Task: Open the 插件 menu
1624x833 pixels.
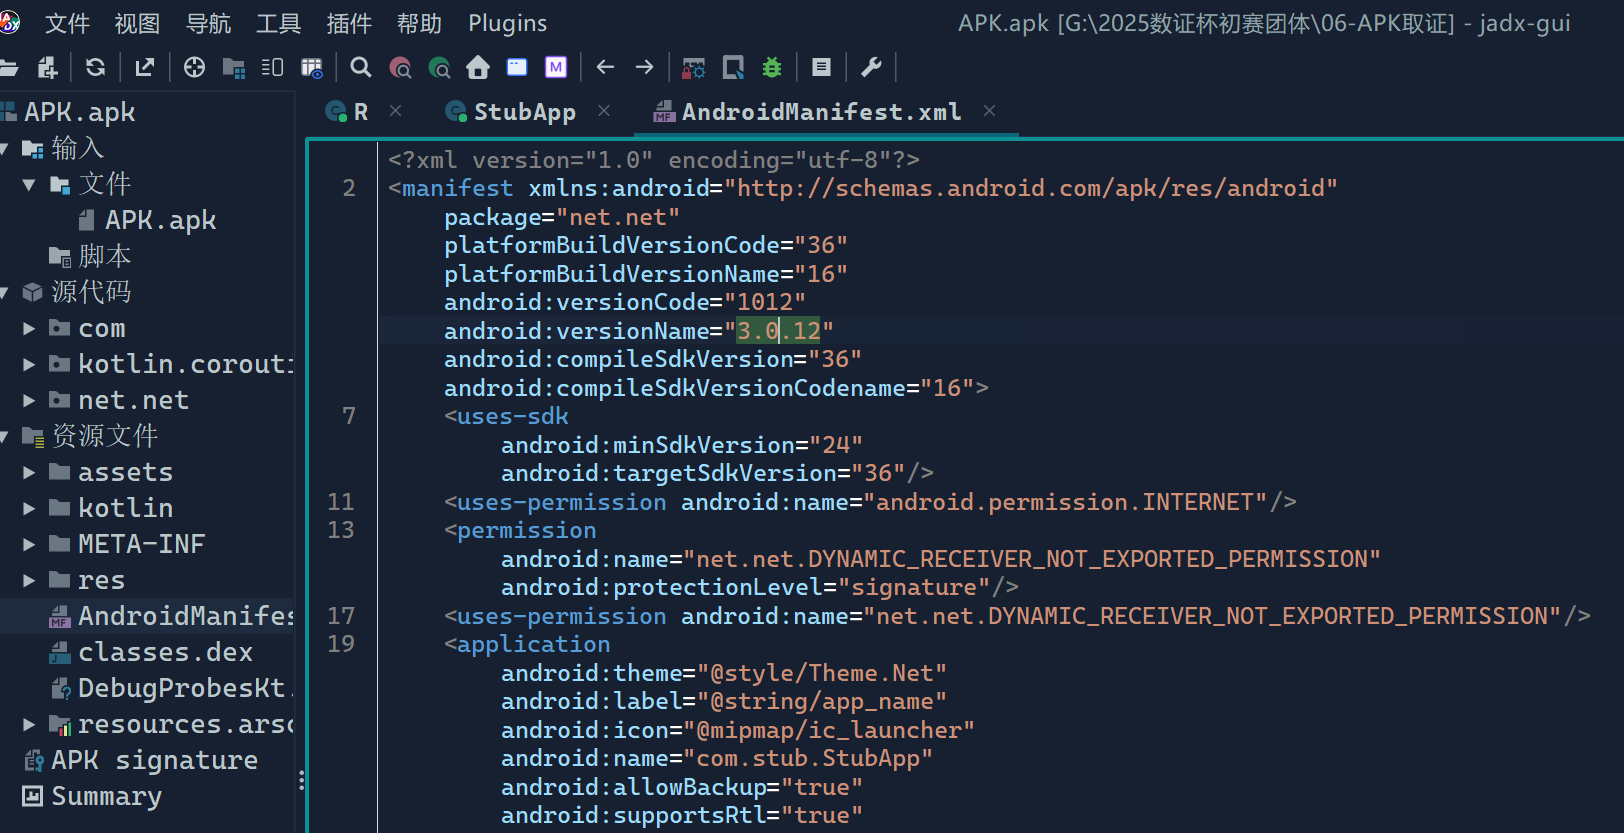Action: click(x=349, y=23)
